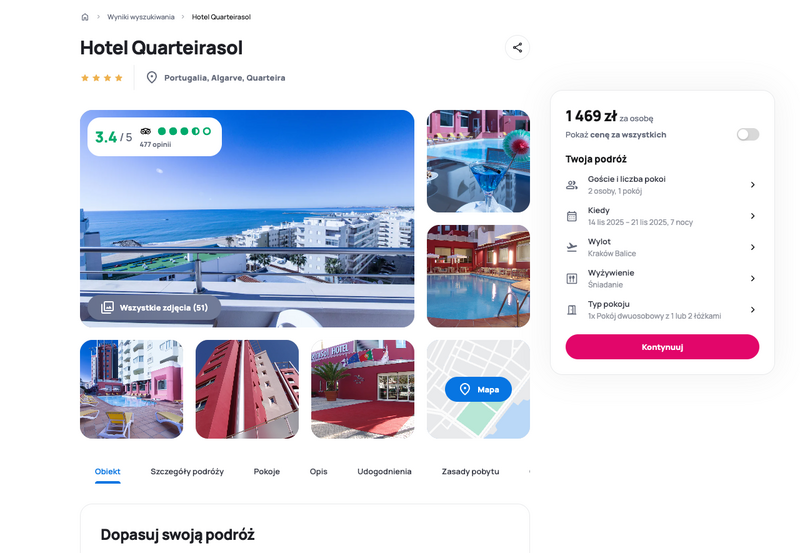
Task: Click the cutlery icon beside Wyżywienie
Action: [x=572, y=279]
